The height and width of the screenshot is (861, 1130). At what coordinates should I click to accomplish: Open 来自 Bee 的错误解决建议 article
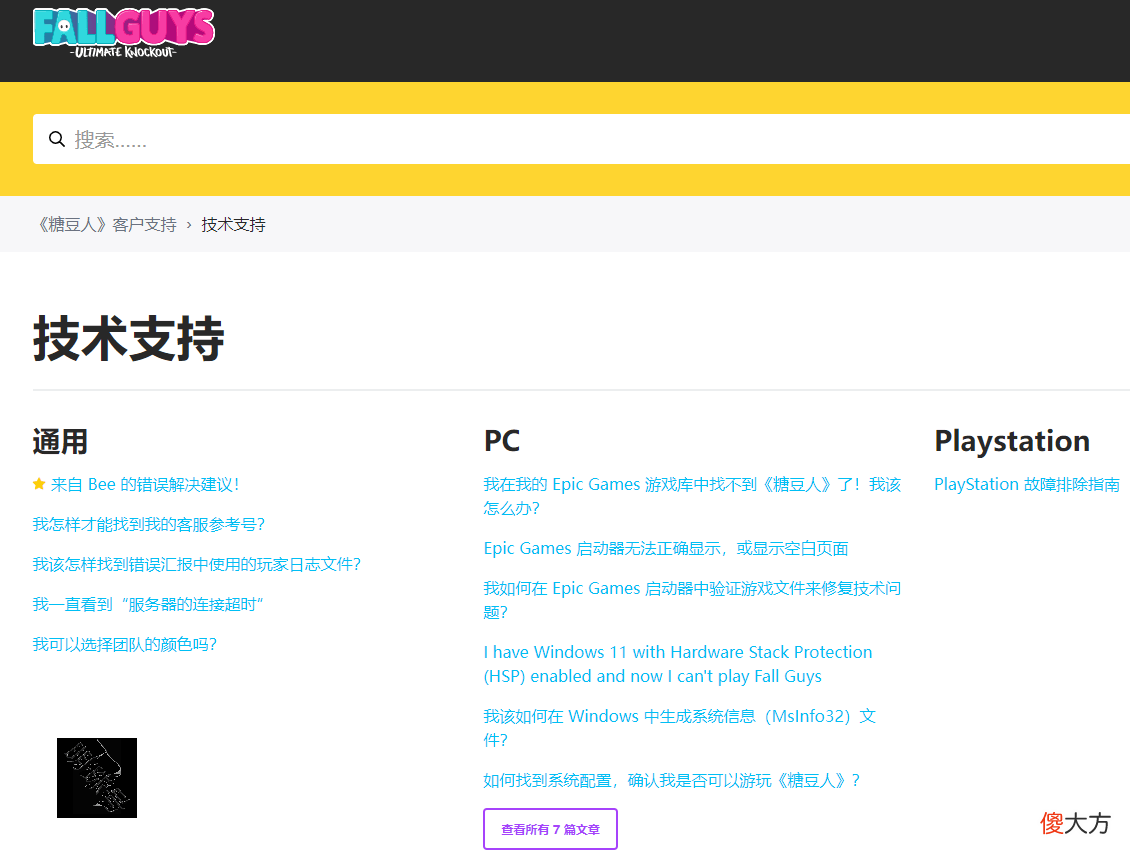click(x=144, y=485)
